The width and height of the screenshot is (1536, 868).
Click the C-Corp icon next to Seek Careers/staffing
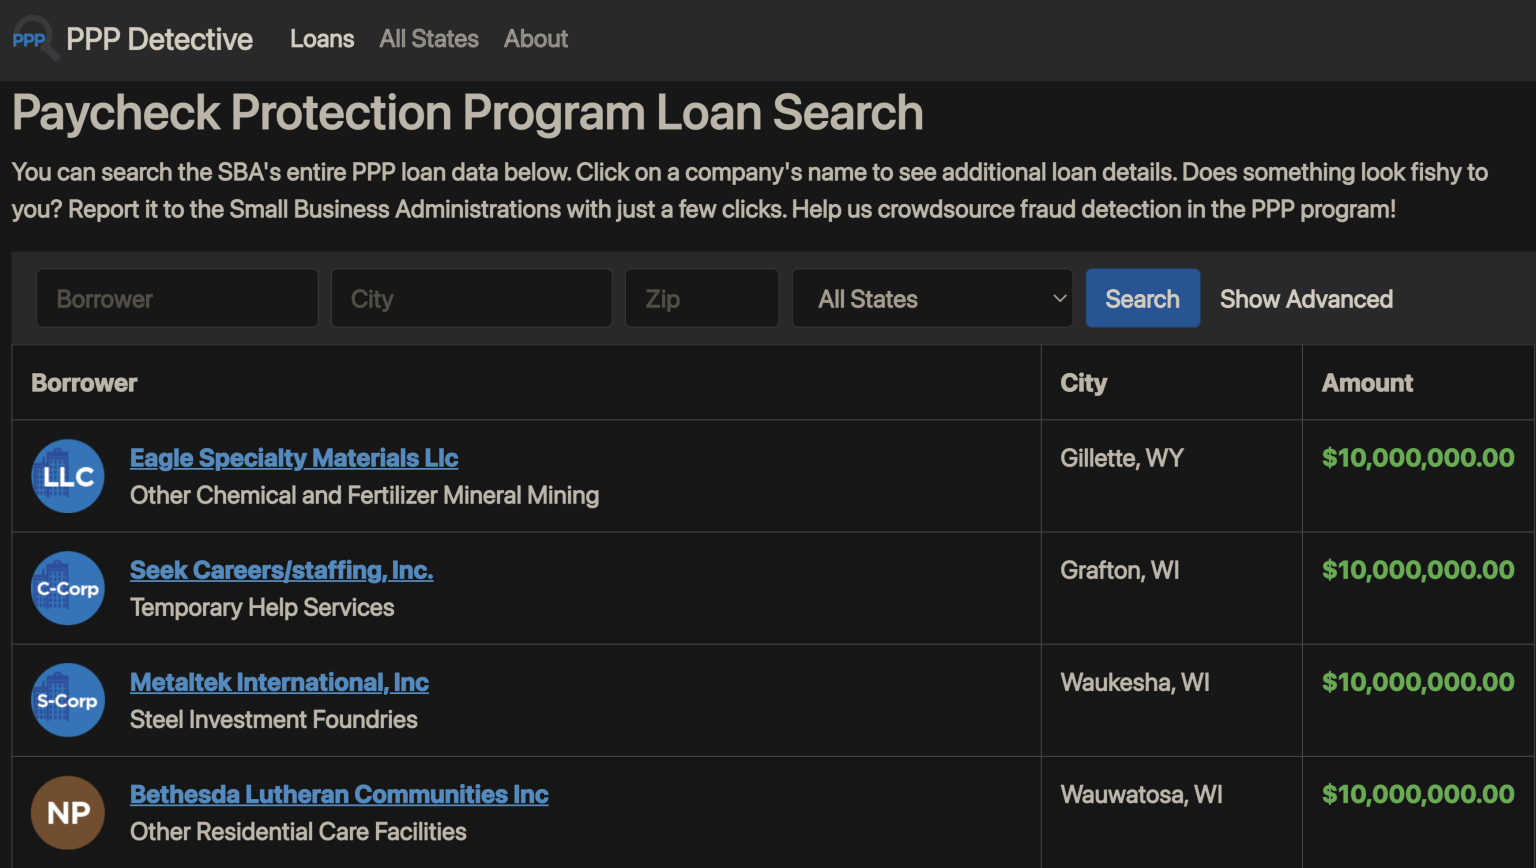pyautogui.click(x=67, y=588)
